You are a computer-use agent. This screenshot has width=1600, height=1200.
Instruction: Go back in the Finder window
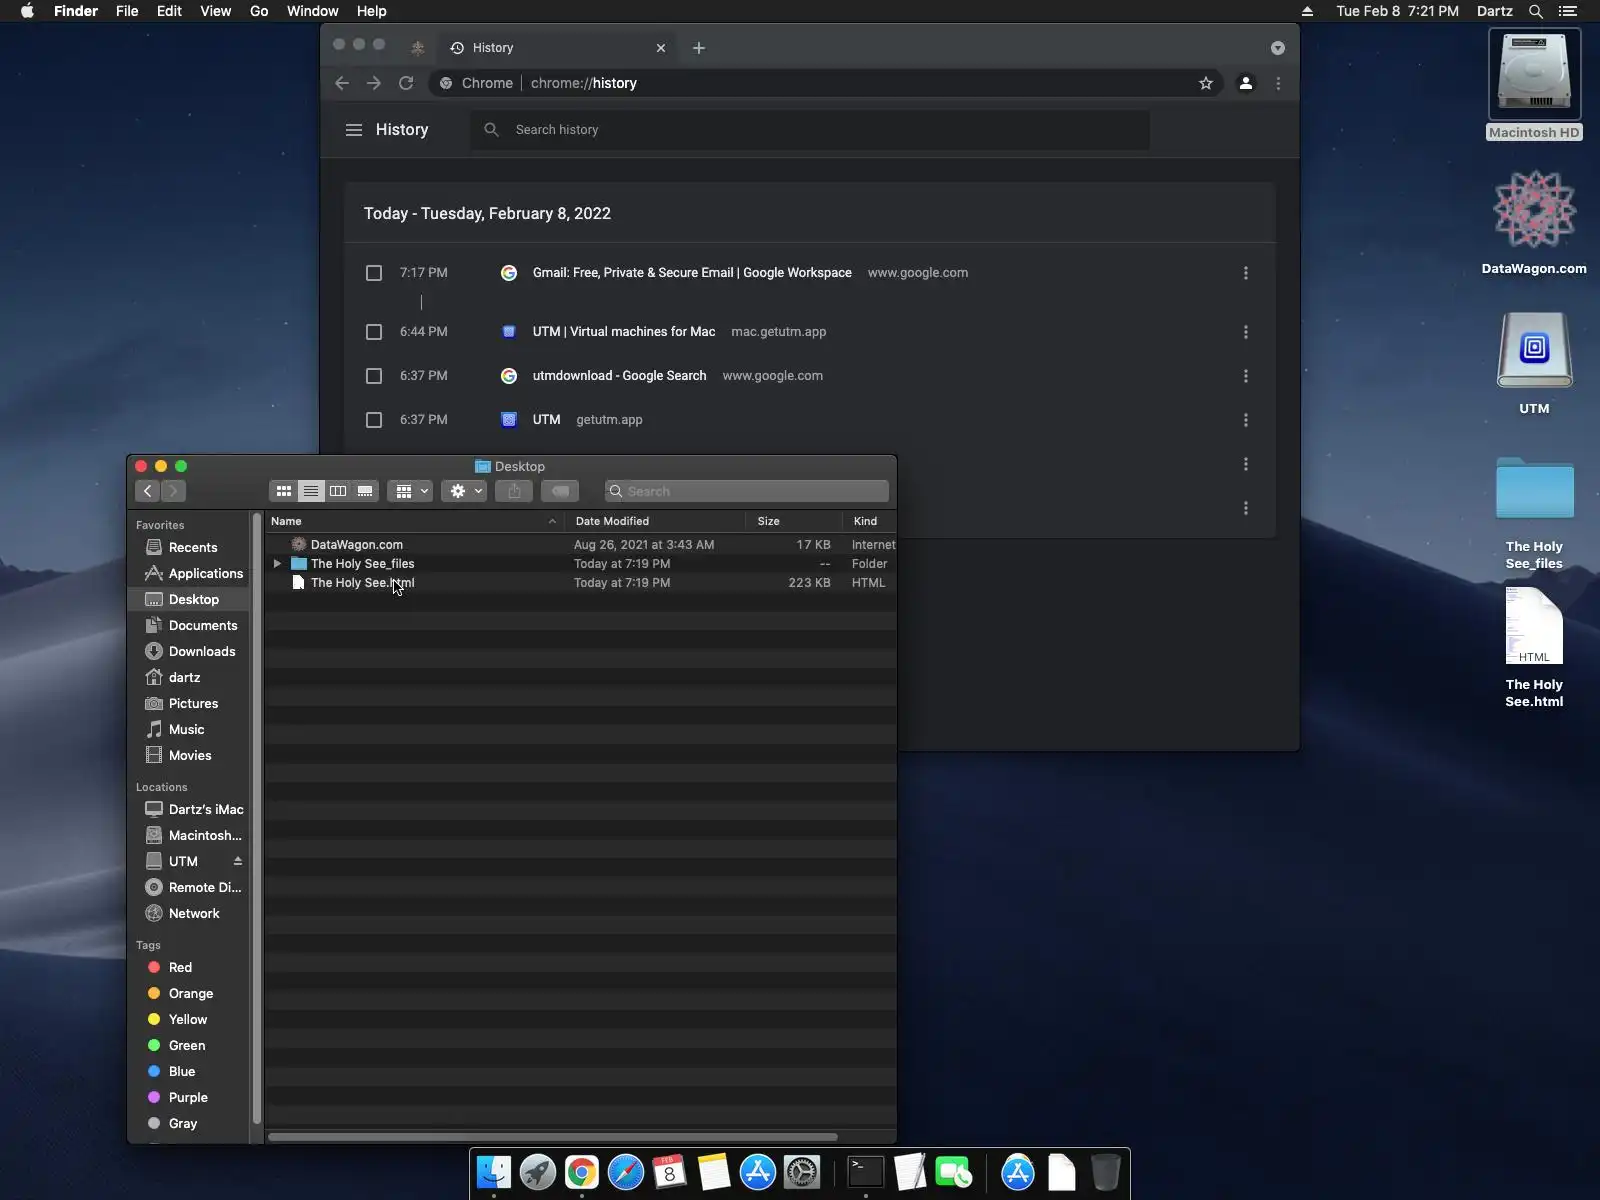pyautogui.click(x=148, y=491)
